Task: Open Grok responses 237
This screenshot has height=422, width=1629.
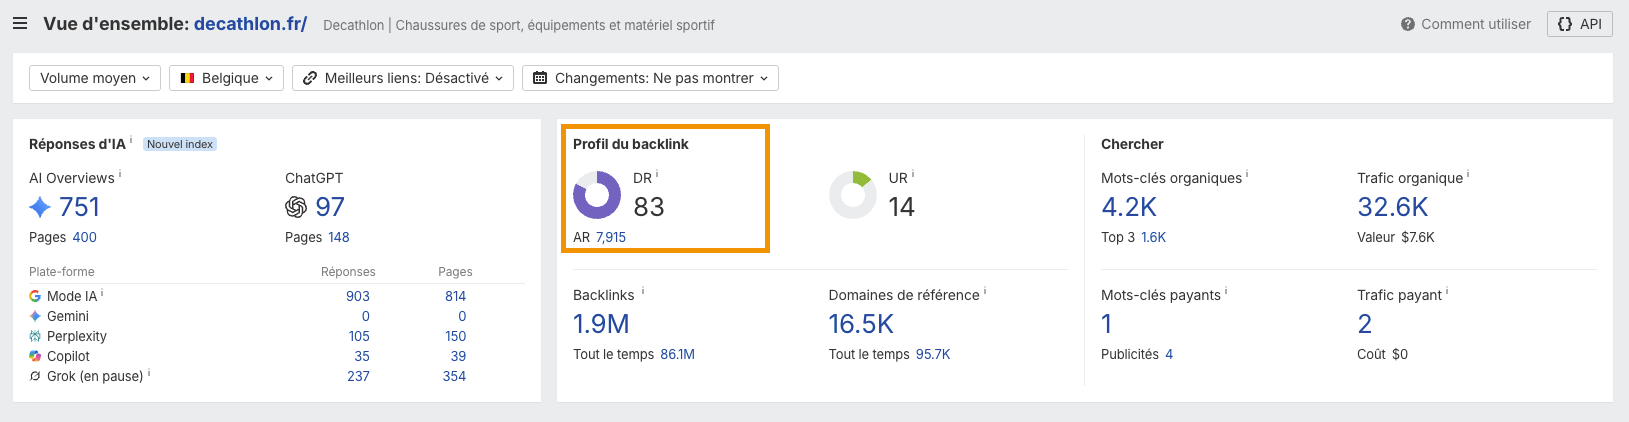Action: 358,376
